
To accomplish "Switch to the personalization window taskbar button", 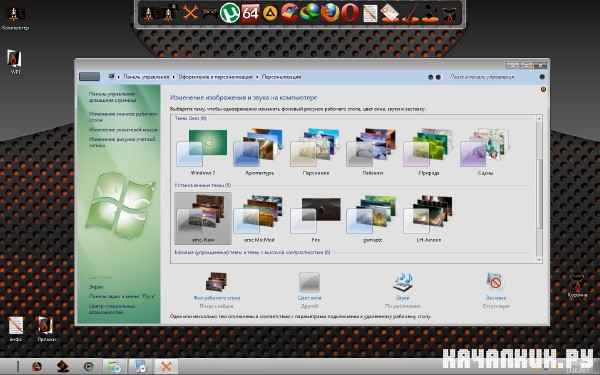I will click(x=140, y=366).
